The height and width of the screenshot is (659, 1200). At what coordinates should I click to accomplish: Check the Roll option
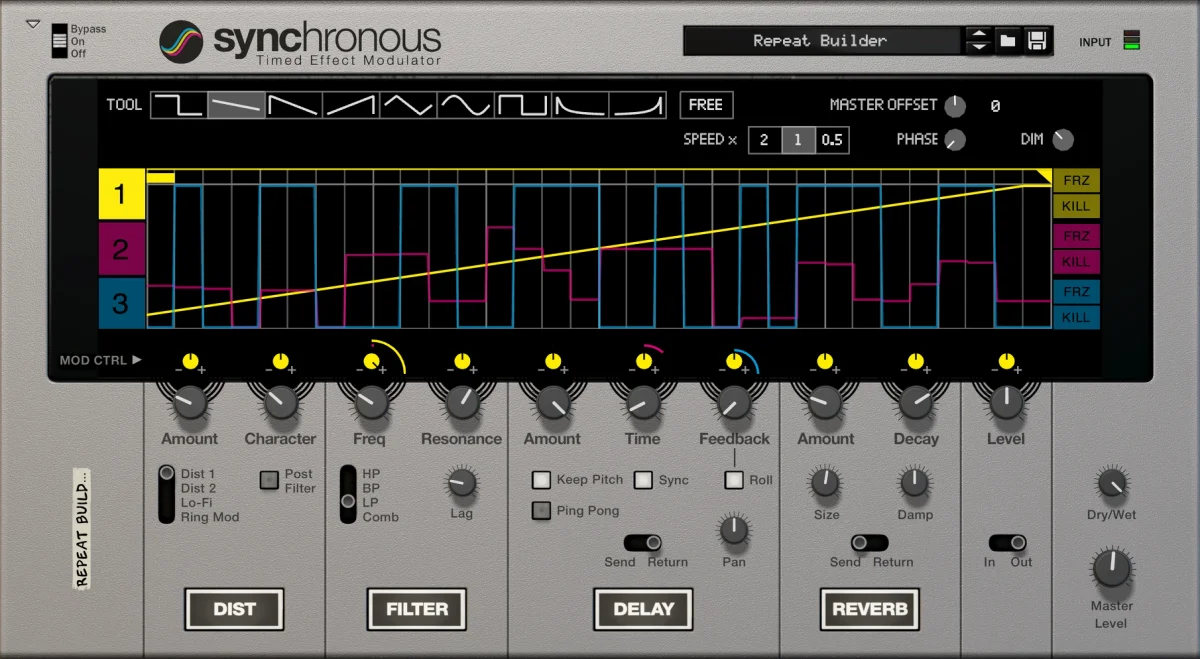tap(734, 480)
